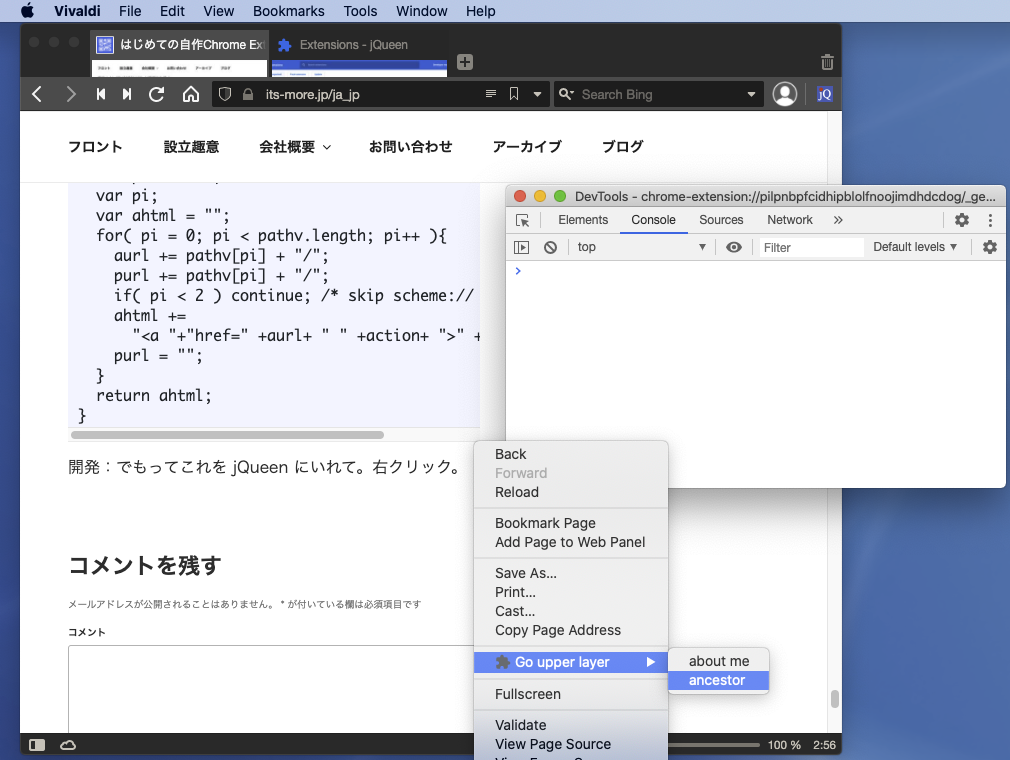Viewport: 1010px width, 760px height.
Task: Choose Copy Page Address in context menu
Action: 558,630
